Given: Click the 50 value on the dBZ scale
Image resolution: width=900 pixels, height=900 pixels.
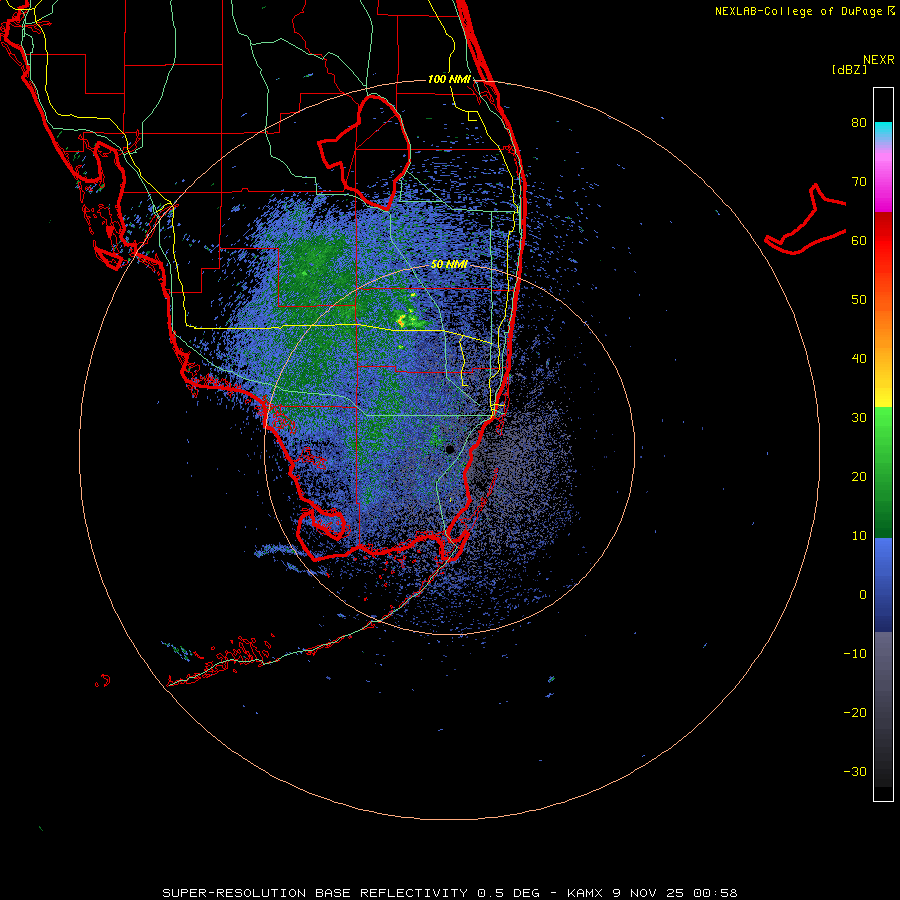Looking at the screenshot, I should (859, 300).
